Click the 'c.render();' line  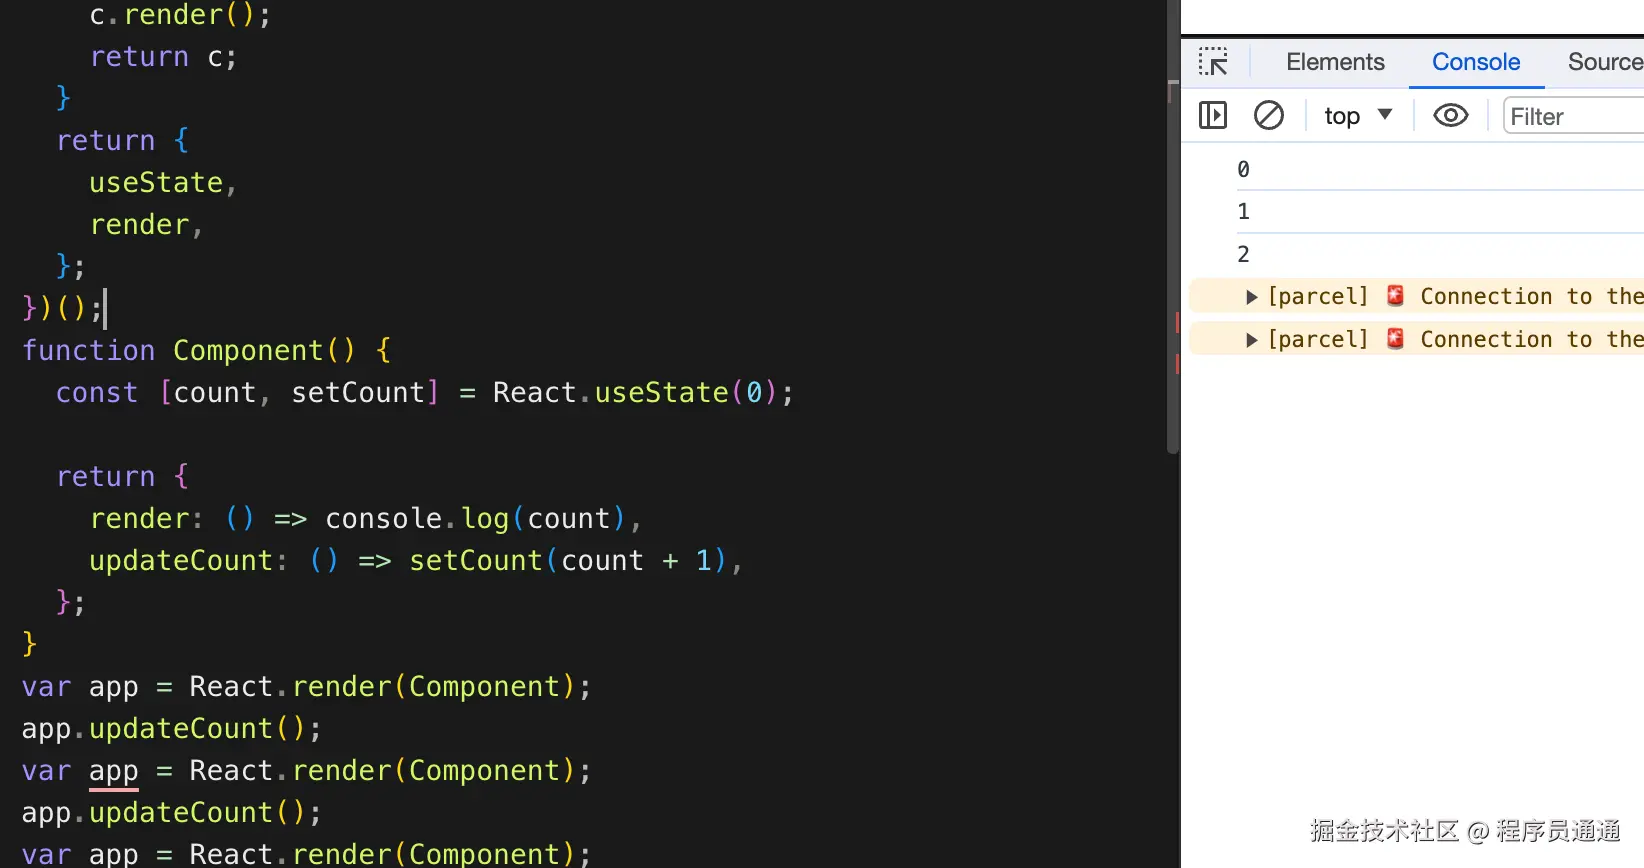pos(180,14)
